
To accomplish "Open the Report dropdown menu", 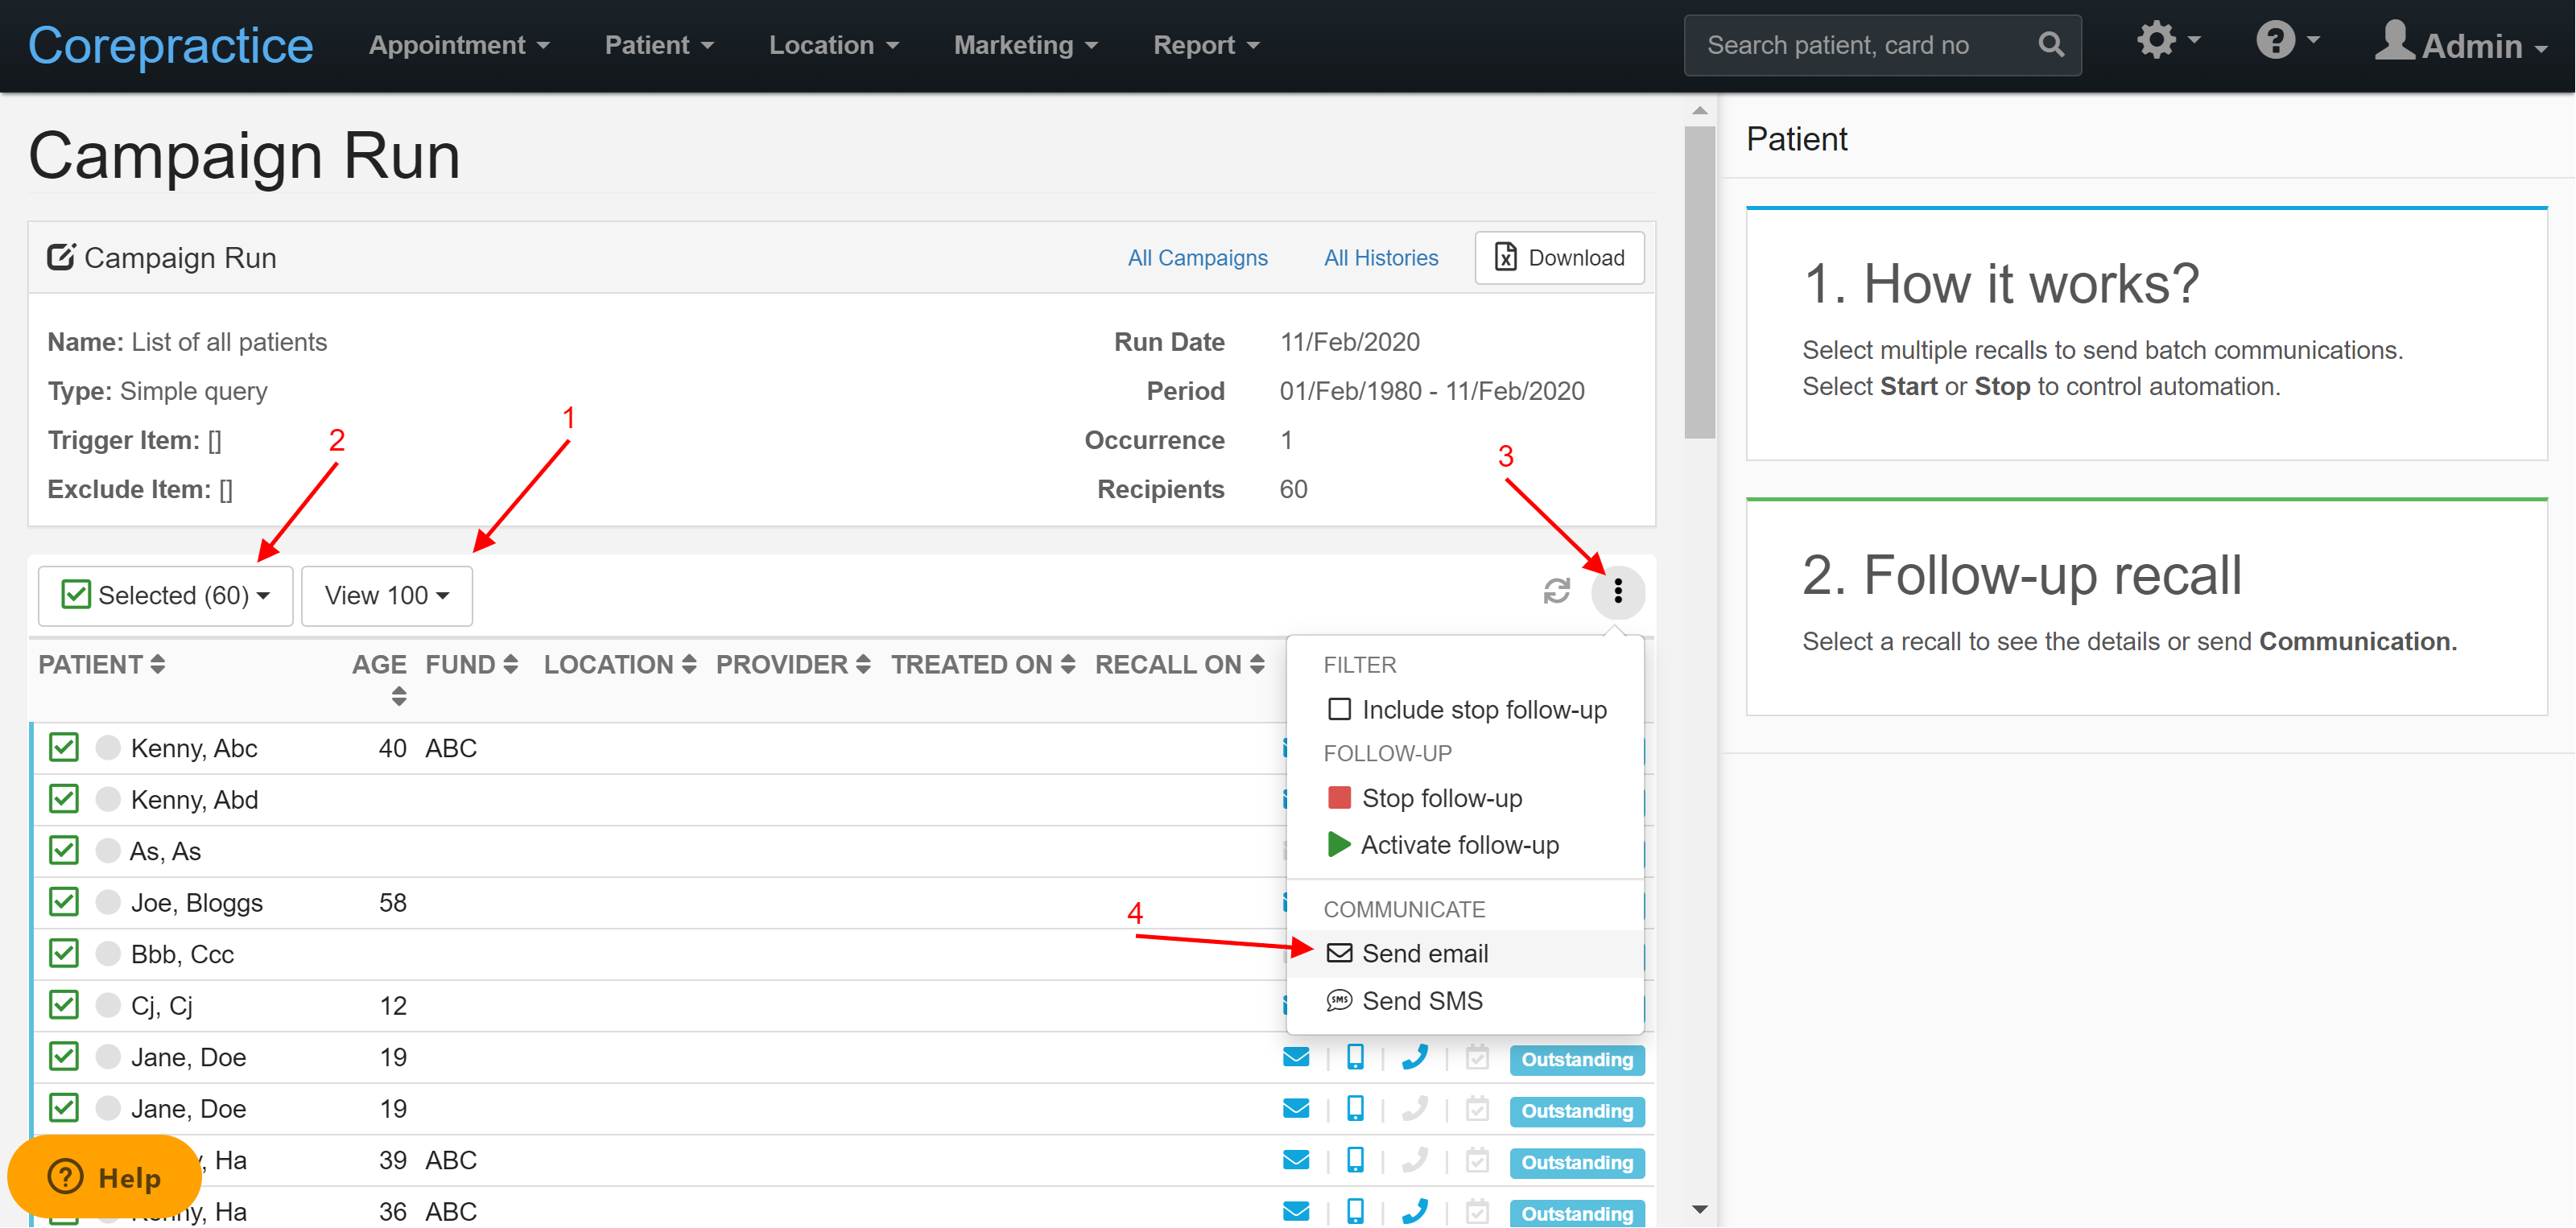I will pyautogui.click(x=1206, y=45).
